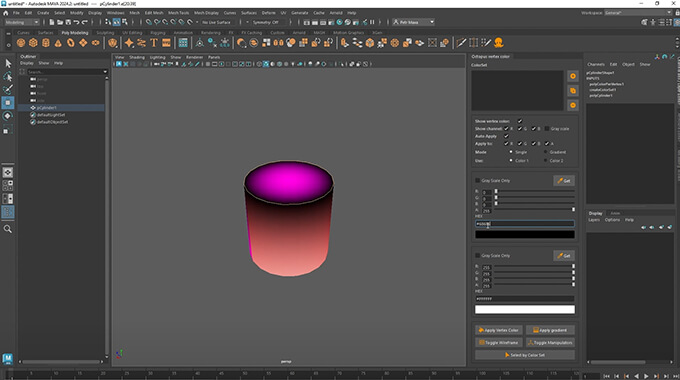Open the viewport Shading menu
680x380 pixels.
pos(137,57)
